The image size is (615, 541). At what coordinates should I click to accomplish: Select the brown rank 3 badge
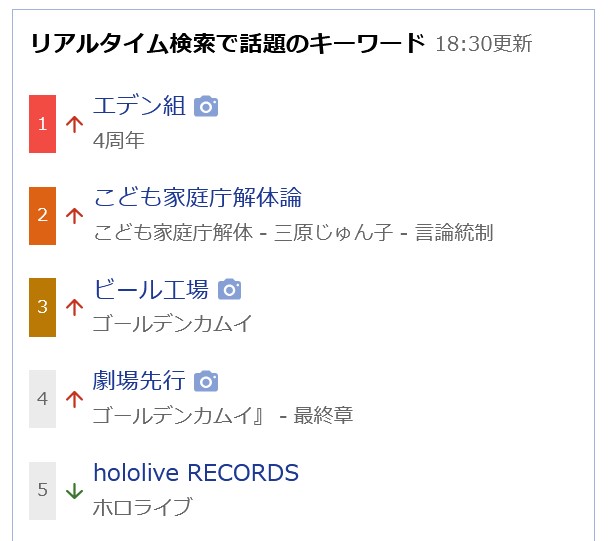pyautogui.click(x=42, y=307)
